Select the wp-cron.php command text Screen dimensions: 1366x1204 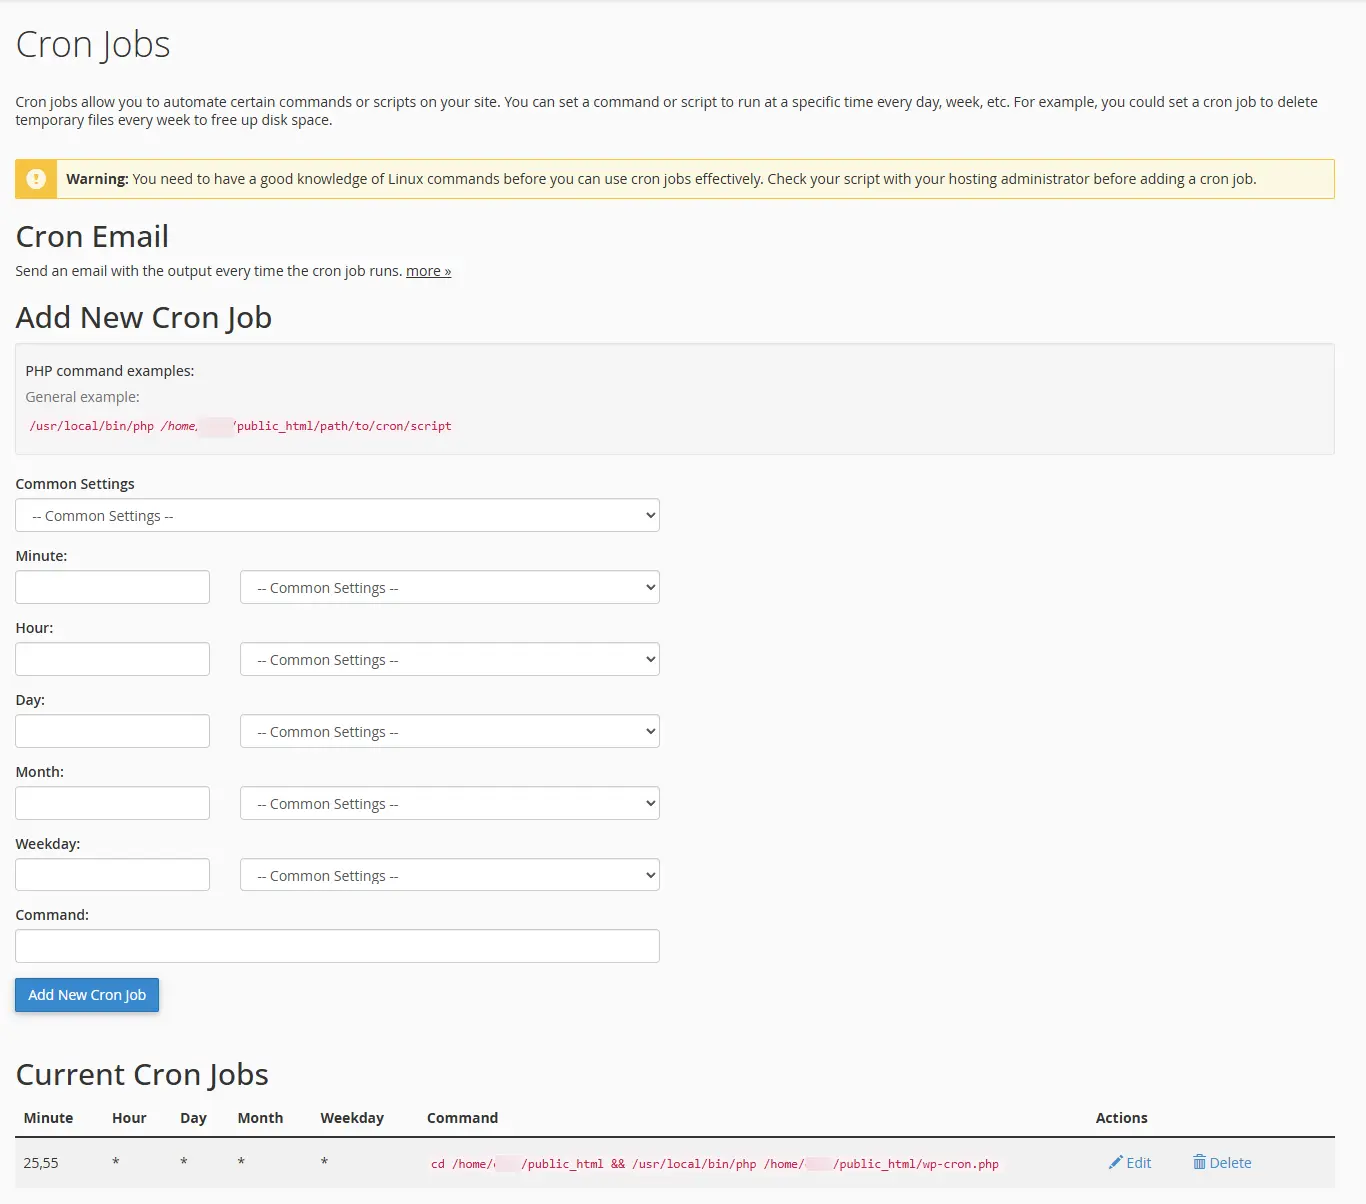[714, 1164]
